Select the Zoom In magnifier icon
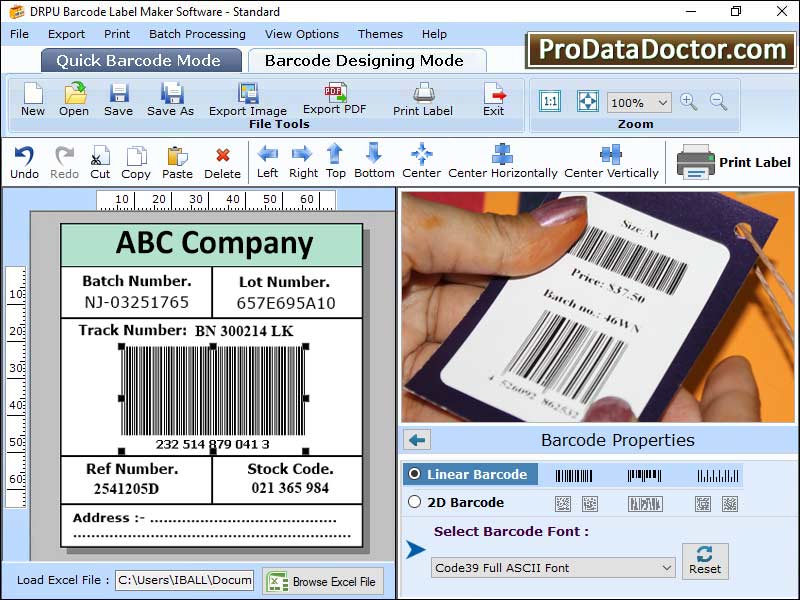This screenshot has height=600, width=800. pos(690,102)
